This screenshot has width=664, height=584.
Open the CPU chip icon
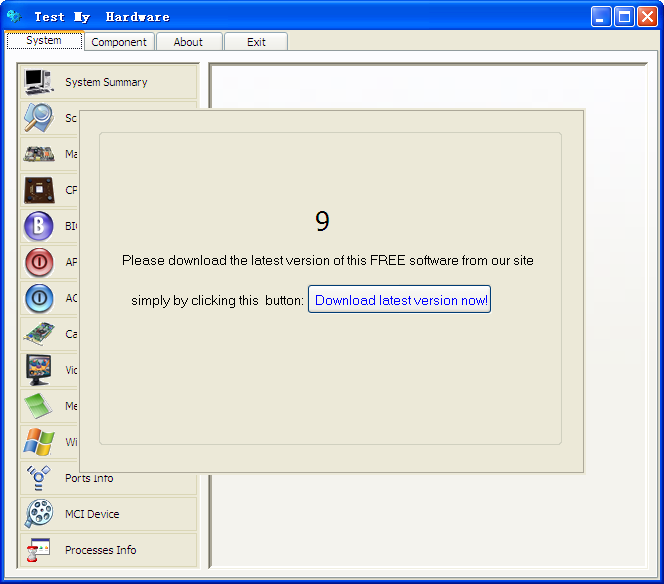click(39, 190)
